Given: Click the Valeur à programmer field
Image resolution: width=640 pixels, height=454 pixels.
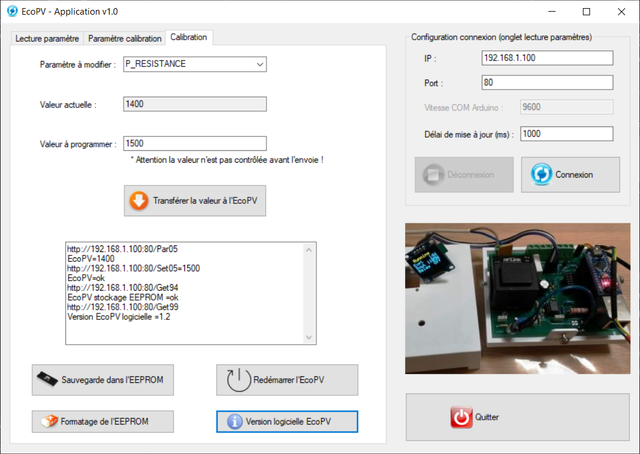Looking at the screenshot, I should (195, 143).
